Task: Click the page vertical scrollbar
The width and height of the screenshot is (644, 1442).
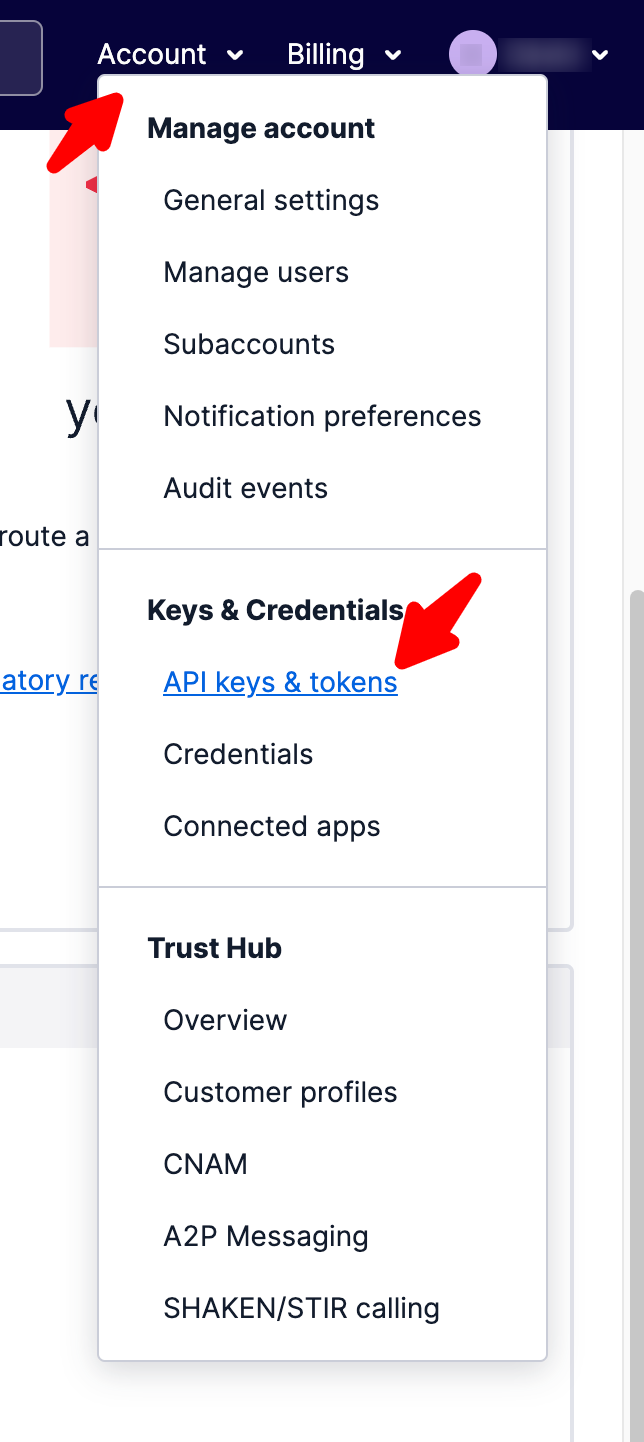Action: pos(636,900)
